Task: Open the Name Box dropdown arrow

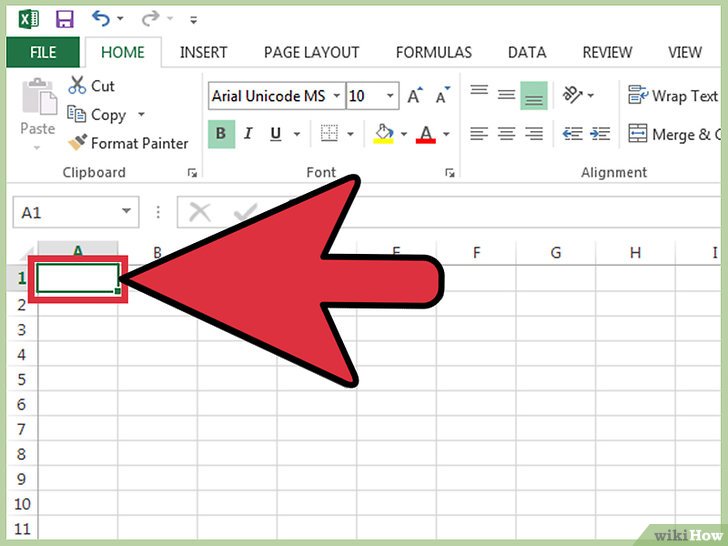Action: [126, 211]
